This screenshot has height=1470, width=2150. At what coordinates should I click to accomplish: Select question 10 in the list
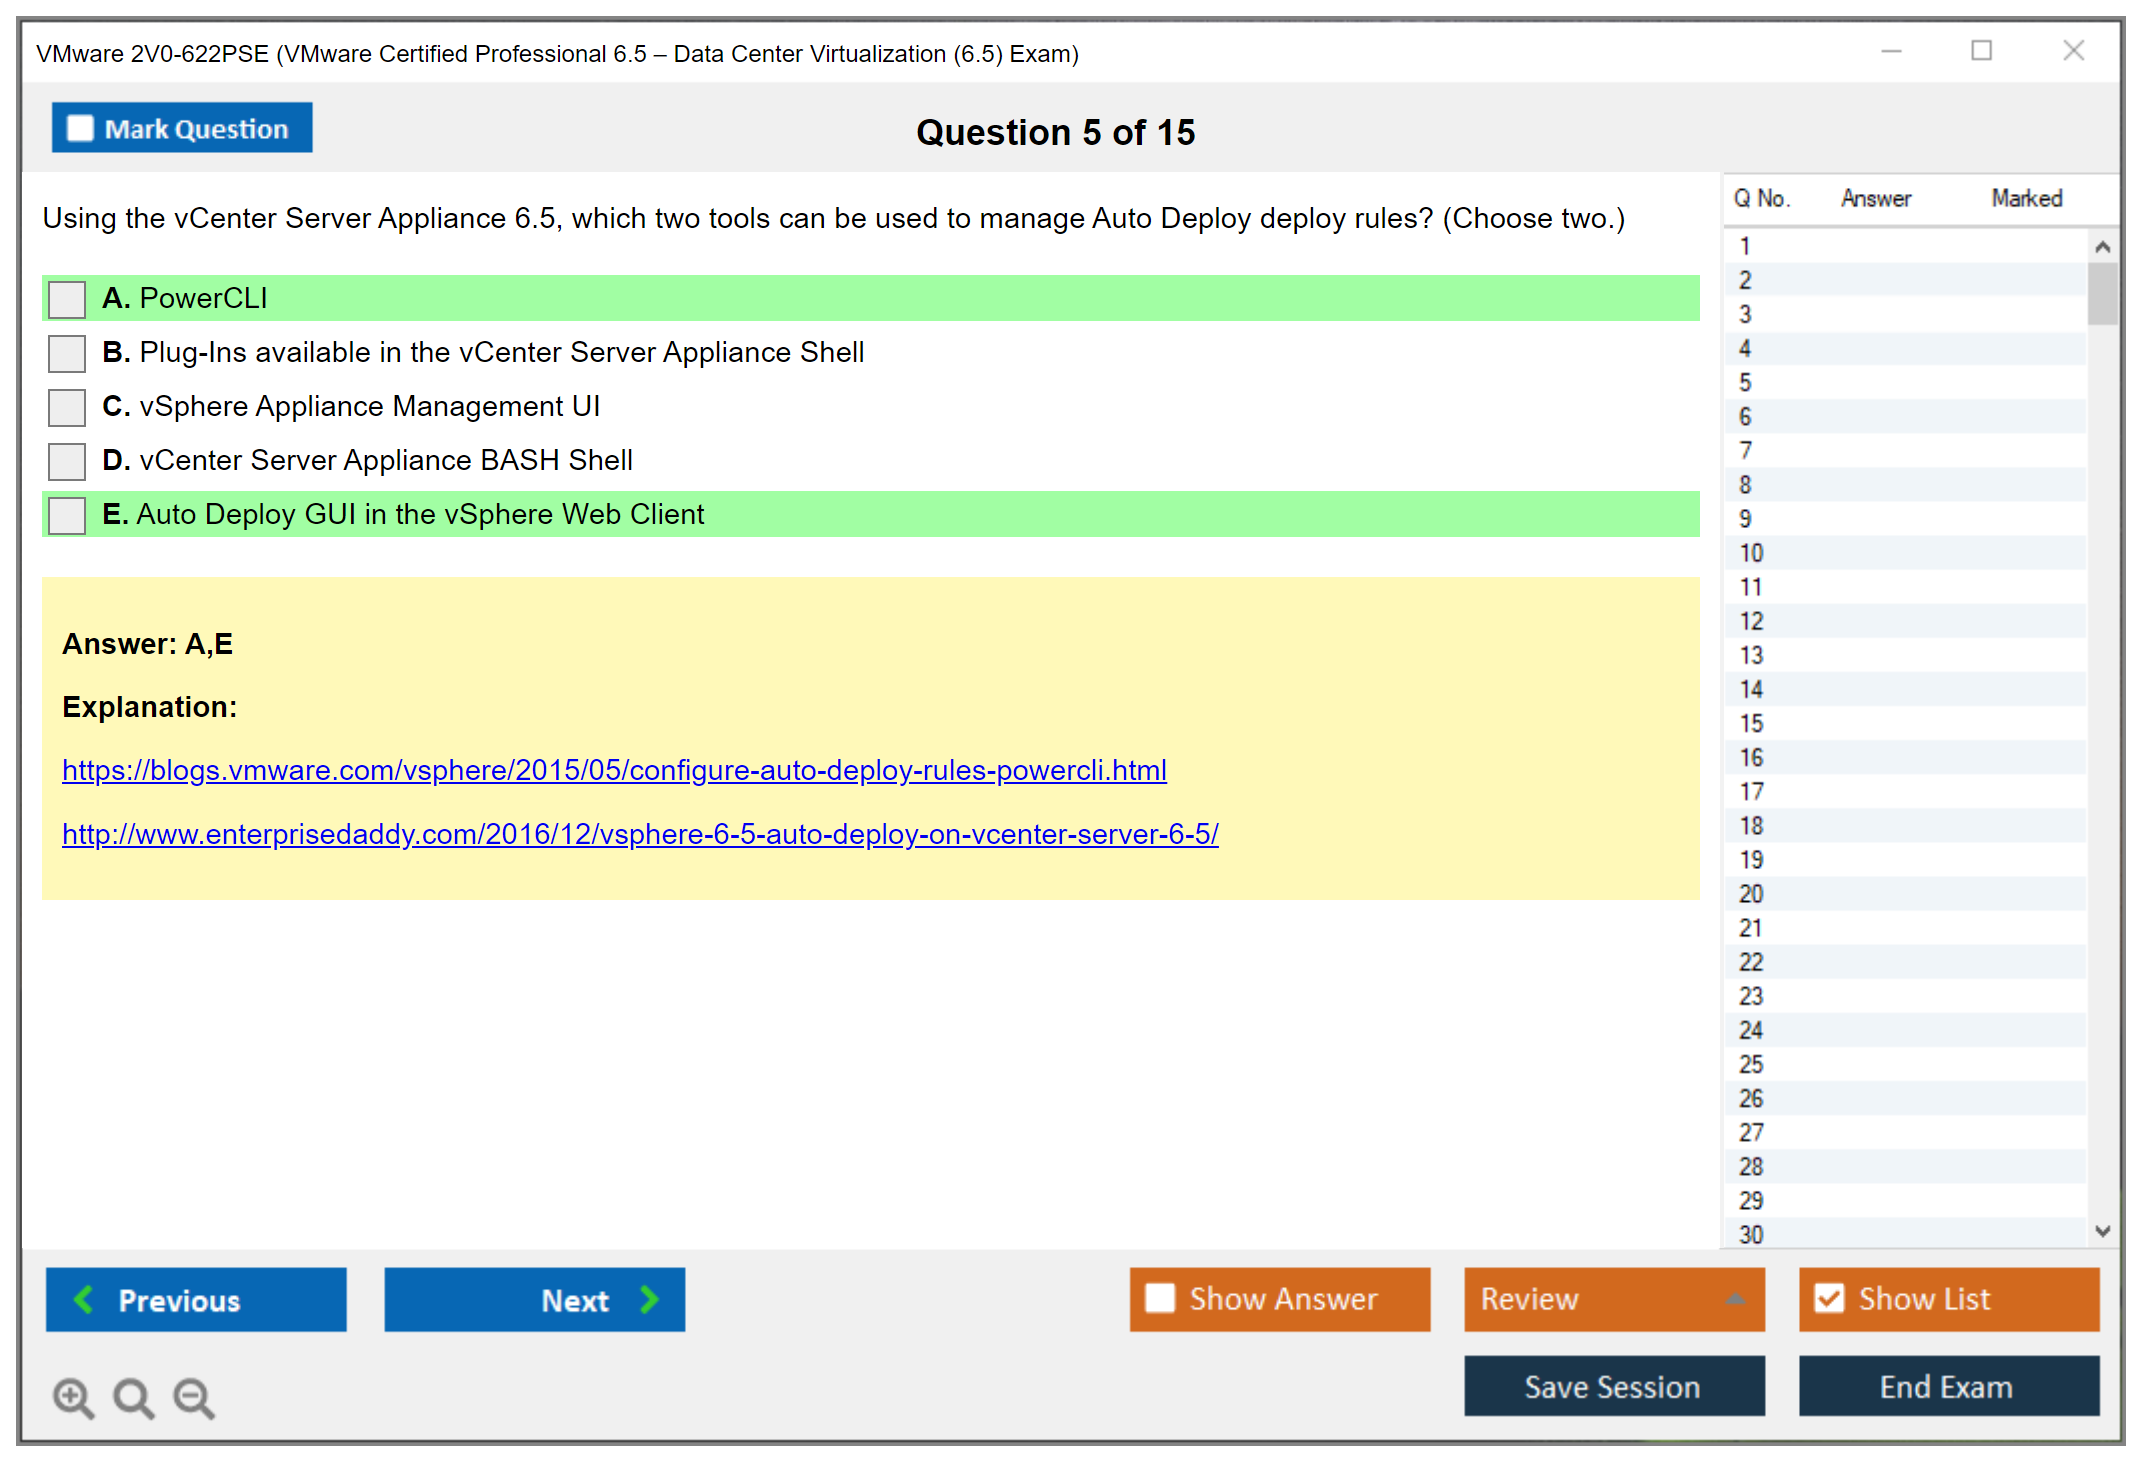1751,553
